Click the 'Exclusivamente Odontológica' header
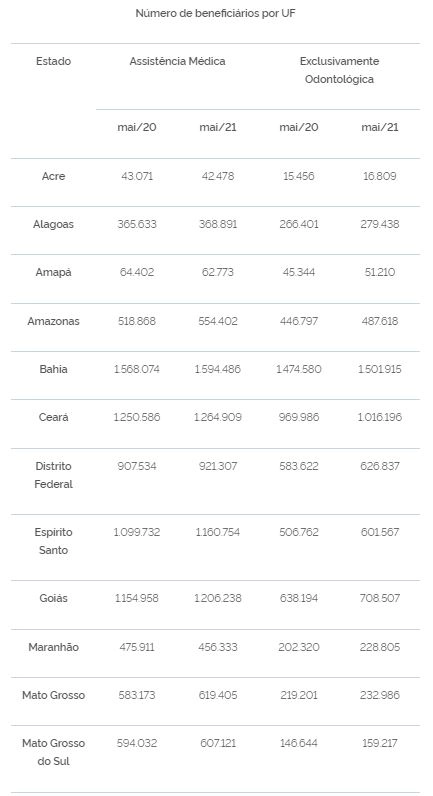This screenshot has height=796, width=433. (339, 70)
